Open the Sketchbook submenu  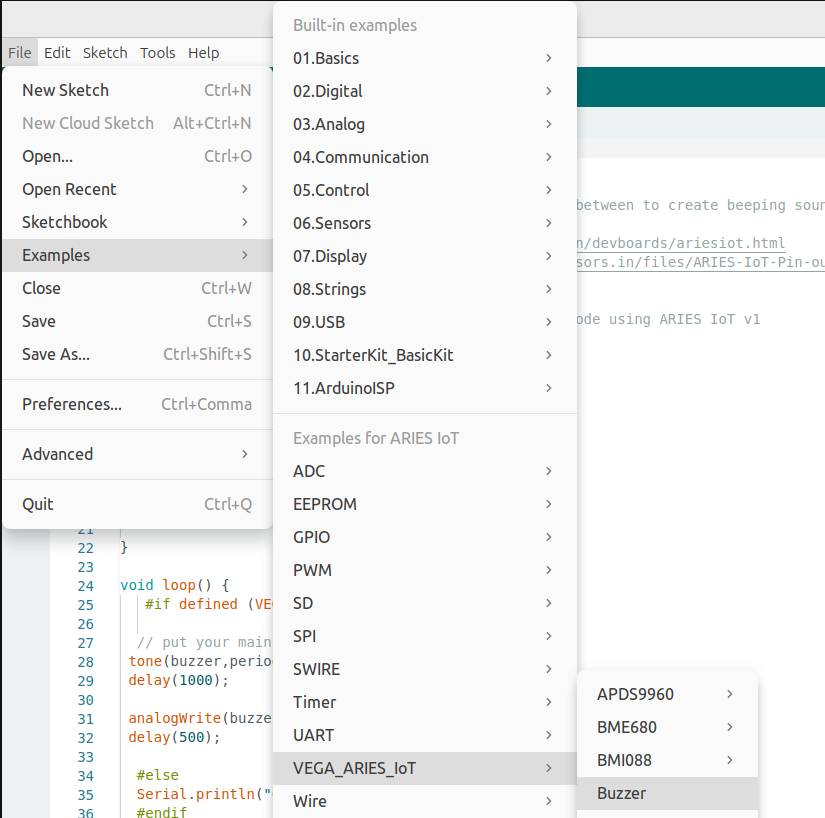tap(137, 223)
